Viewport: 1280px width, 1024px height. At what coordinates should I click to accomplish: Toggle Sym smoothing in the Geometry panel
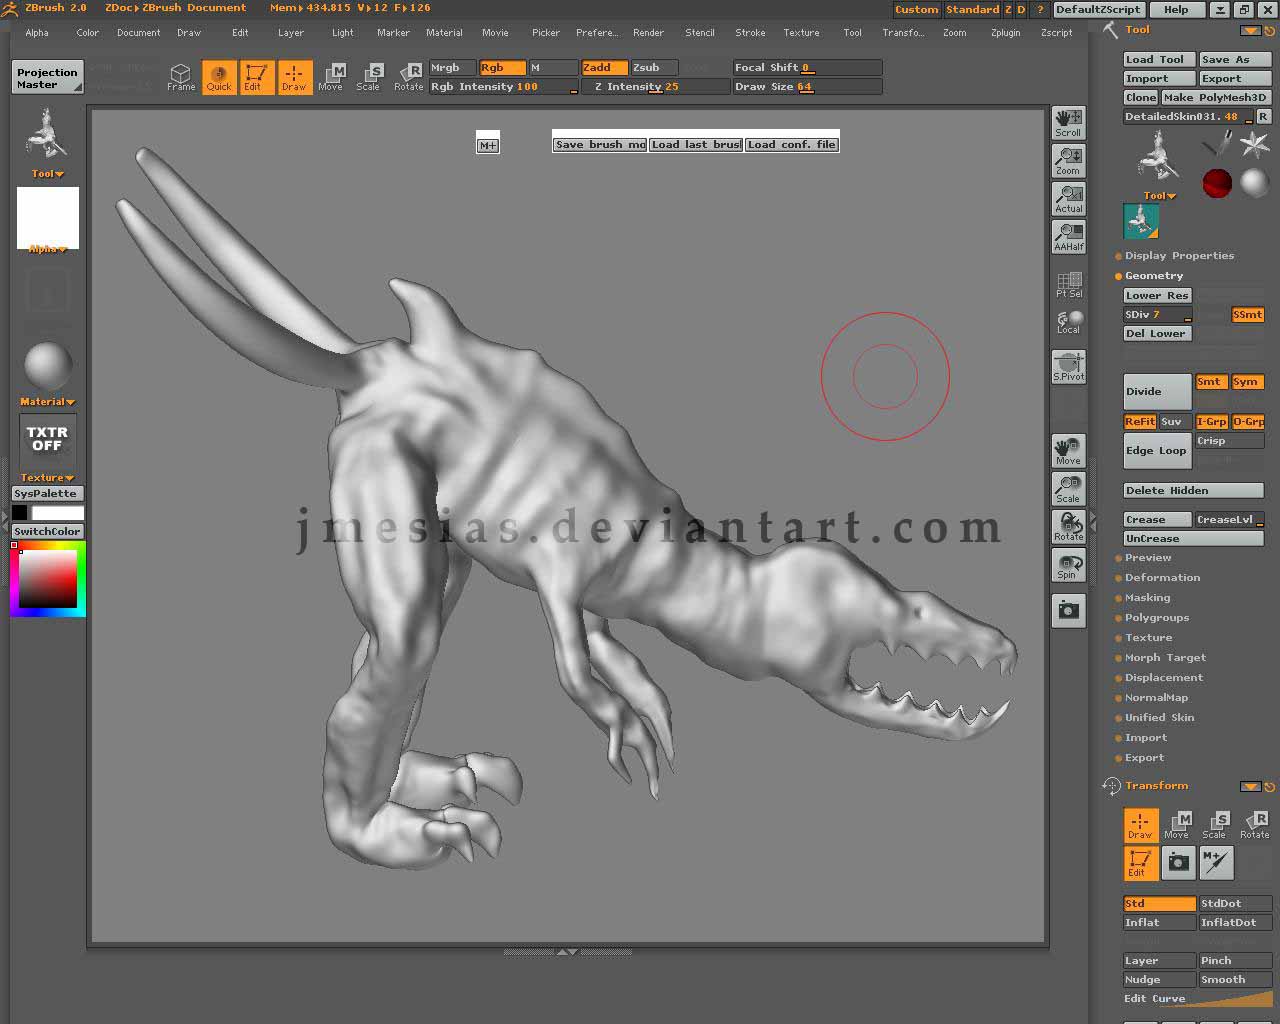(1247, 381)
